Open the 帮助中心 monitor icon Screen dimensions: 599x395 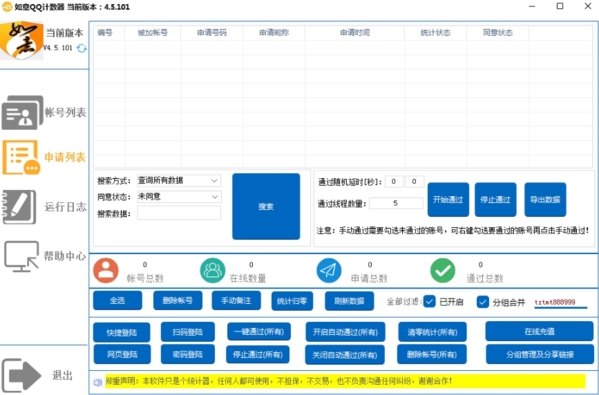pyautogui.click(x=21, y=256)
